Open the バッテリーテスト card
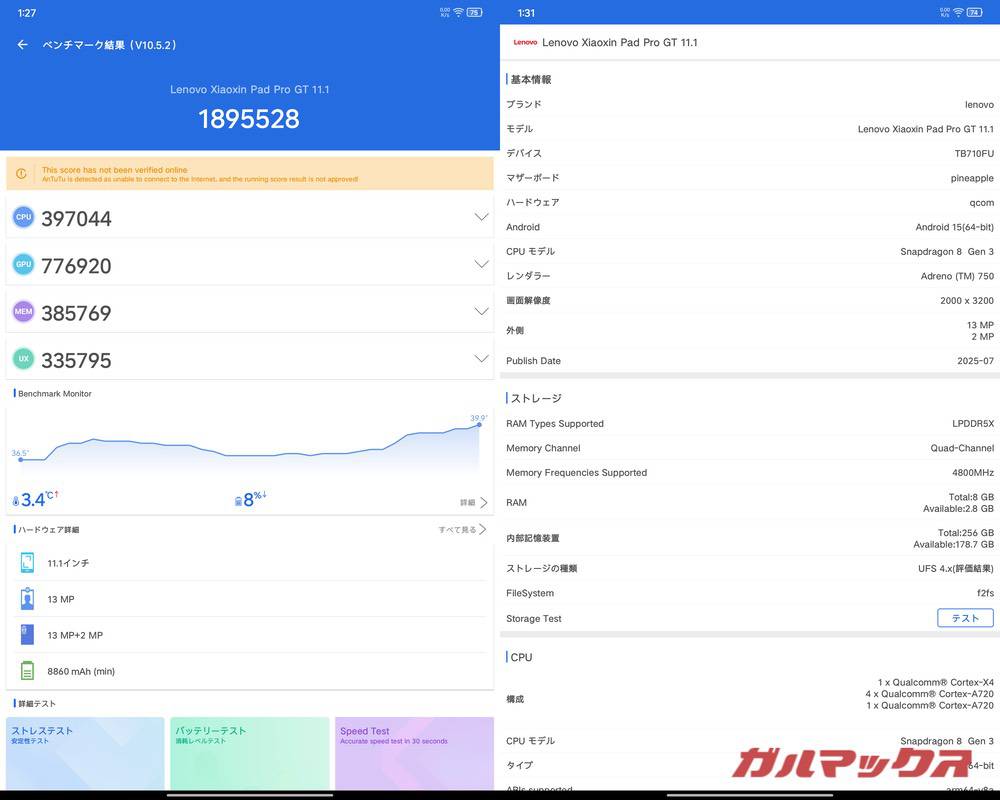Image resolution: width=1000 pixels, height=800 pixels. point(249,753)
